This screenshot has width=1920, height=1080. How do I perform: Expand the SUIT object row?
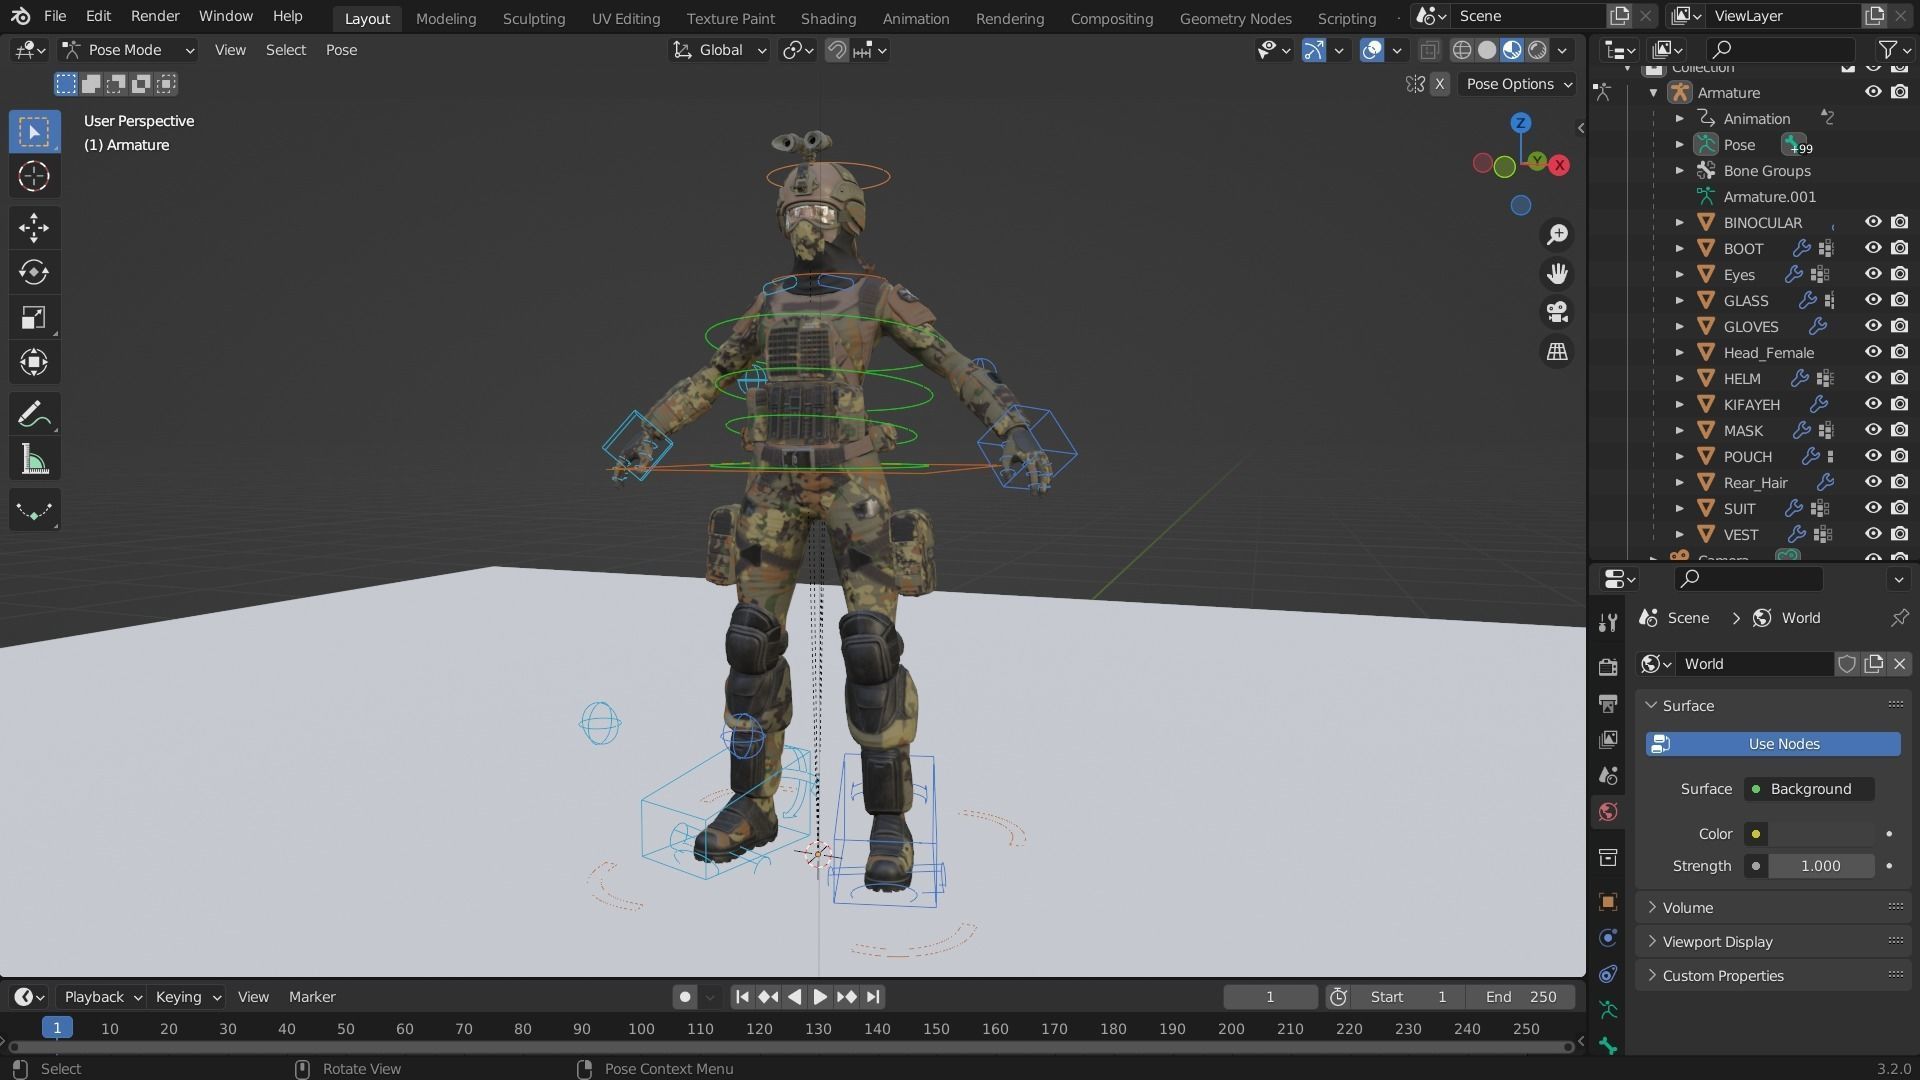pyautogui.click(x=1680, y=508)
